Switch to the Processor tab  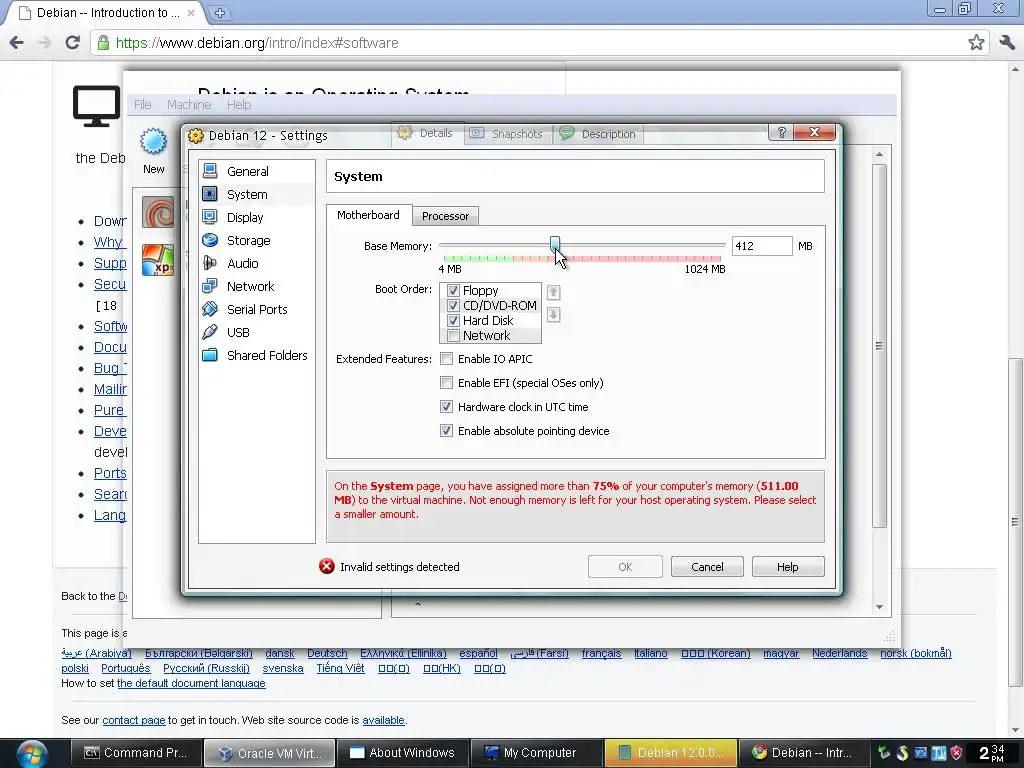pos(445,216)
